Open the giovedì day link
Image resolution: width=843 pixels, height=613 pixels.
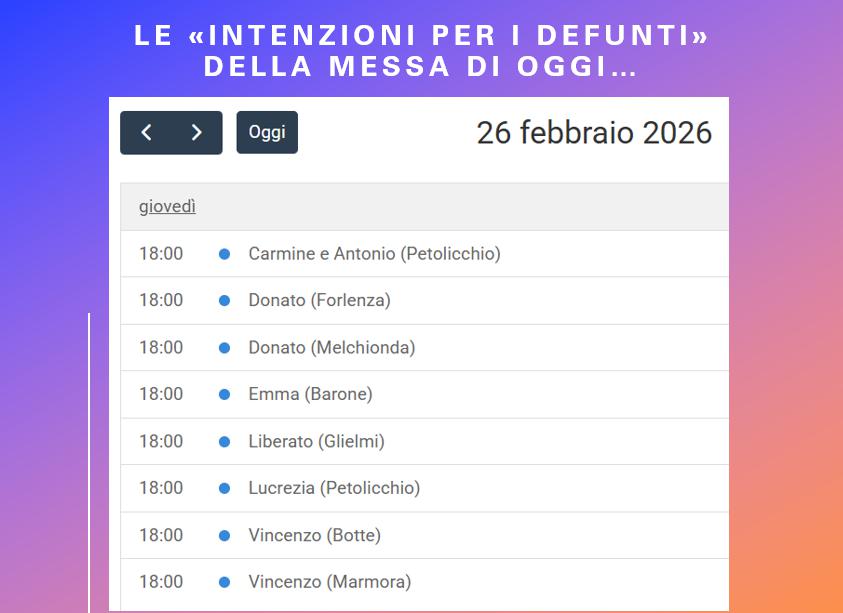pyautogui.click(x=167, y=207)
